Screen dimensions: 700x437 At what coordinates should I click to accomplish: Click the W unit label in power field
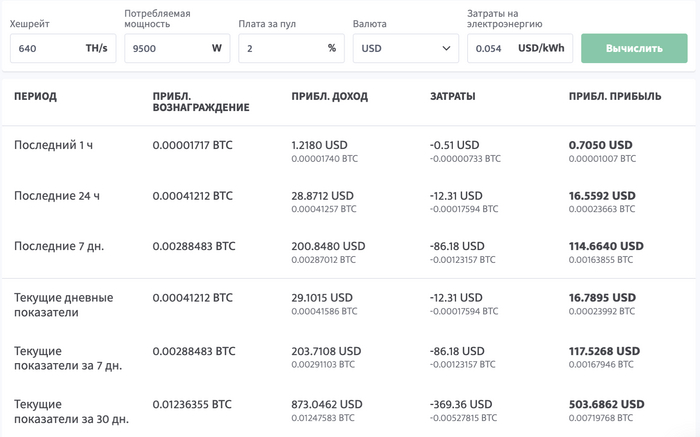point(217,48)
